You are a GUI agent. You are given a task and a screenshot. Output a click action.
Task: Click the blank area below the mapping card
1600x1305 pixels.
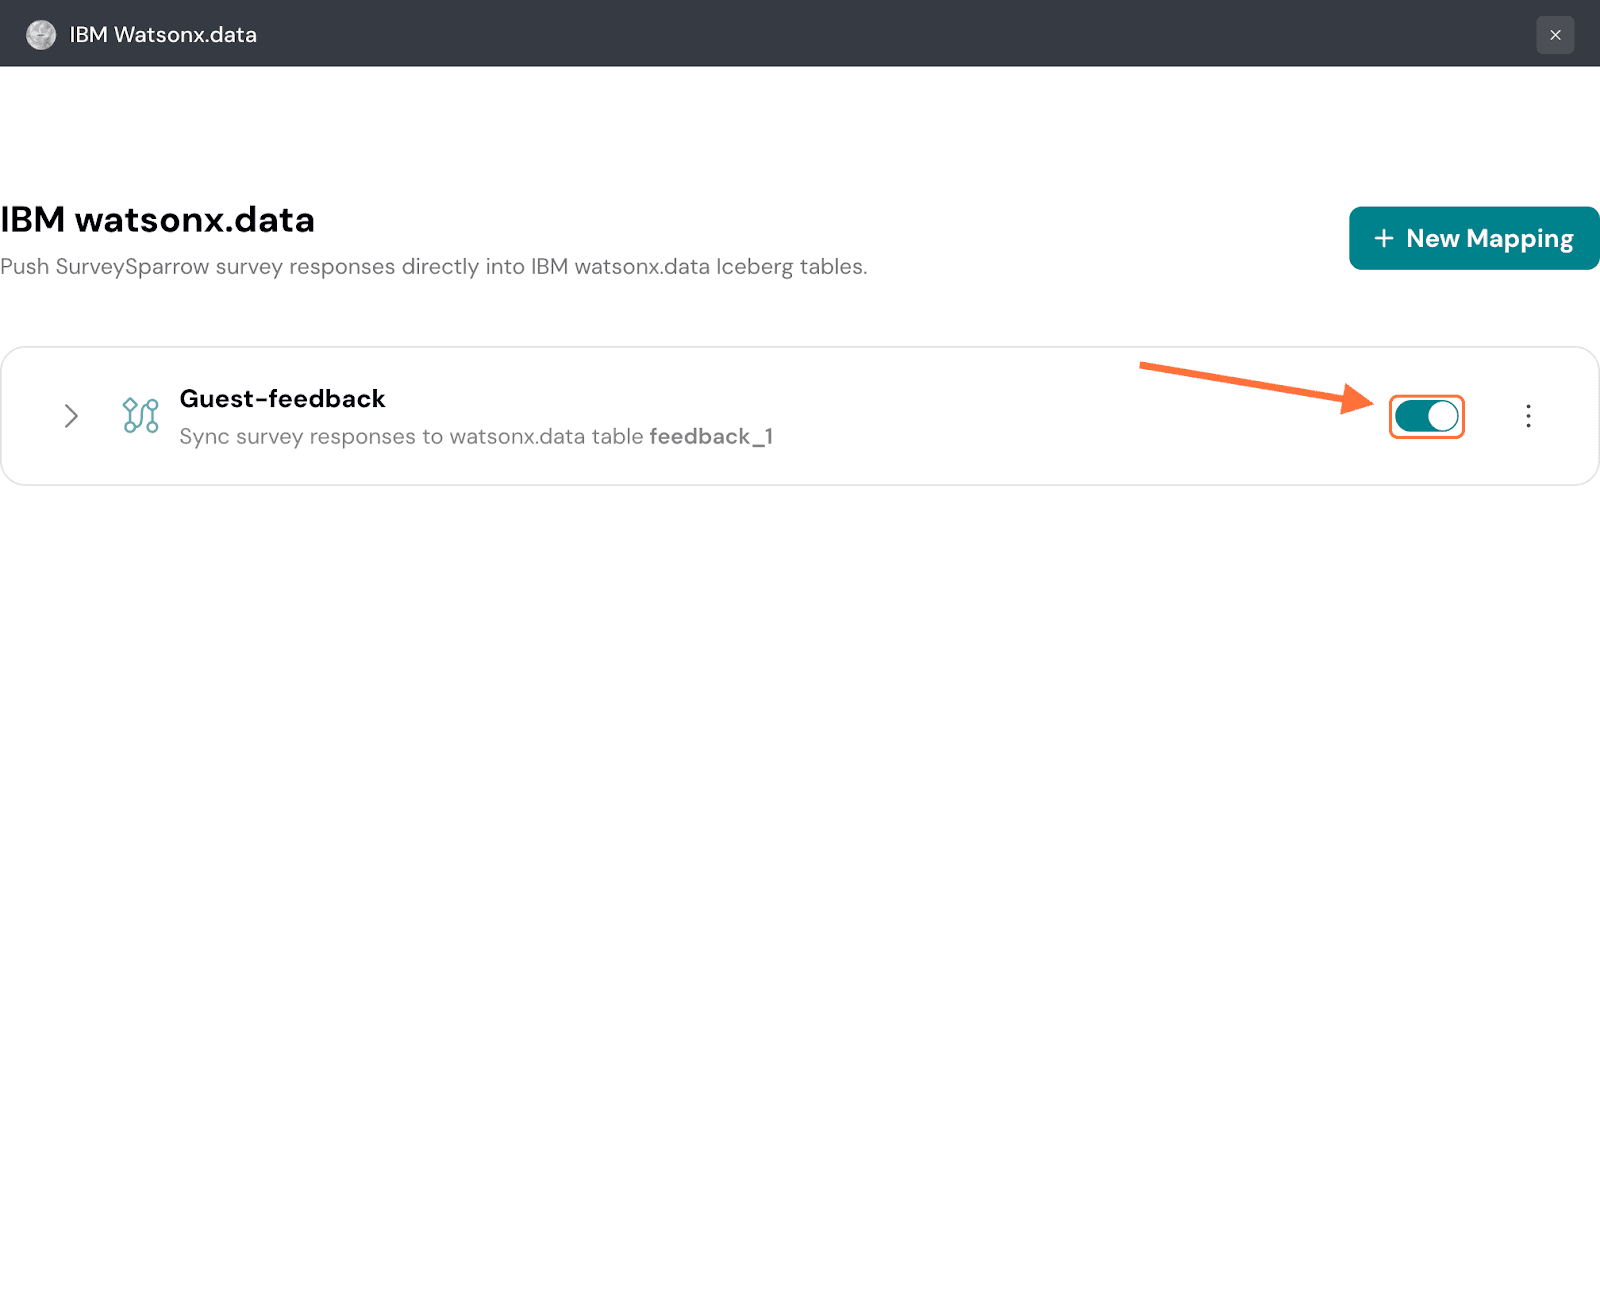pos(800,800)
